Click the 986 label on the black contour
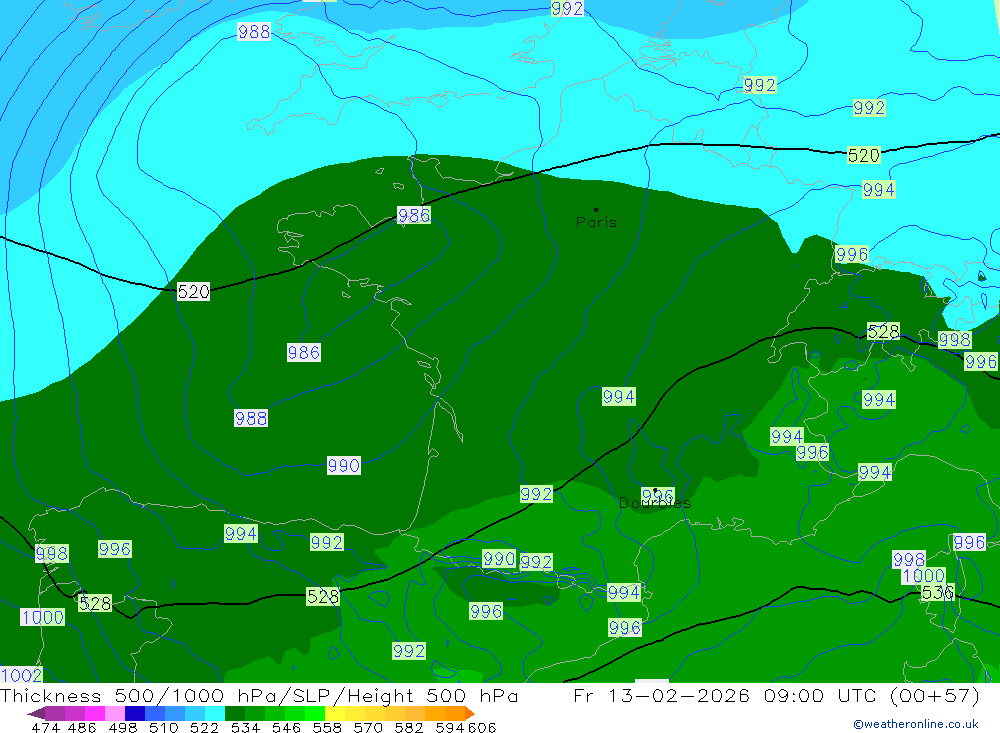This screenshot has height=733, width=1000. (414, 215)
